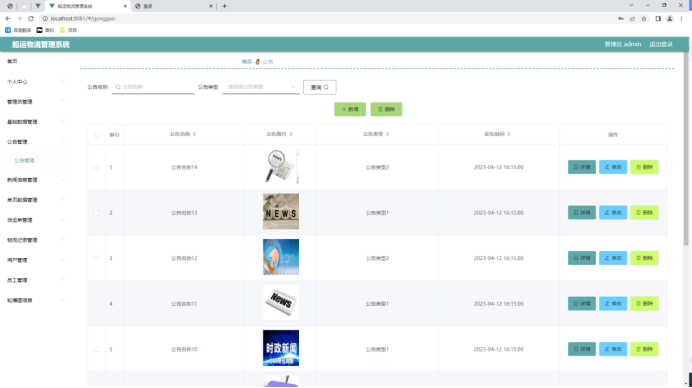The image size is (692, 388).
Task: Click the 删除 delete button for 公告名称14
Action: [644, 167]
